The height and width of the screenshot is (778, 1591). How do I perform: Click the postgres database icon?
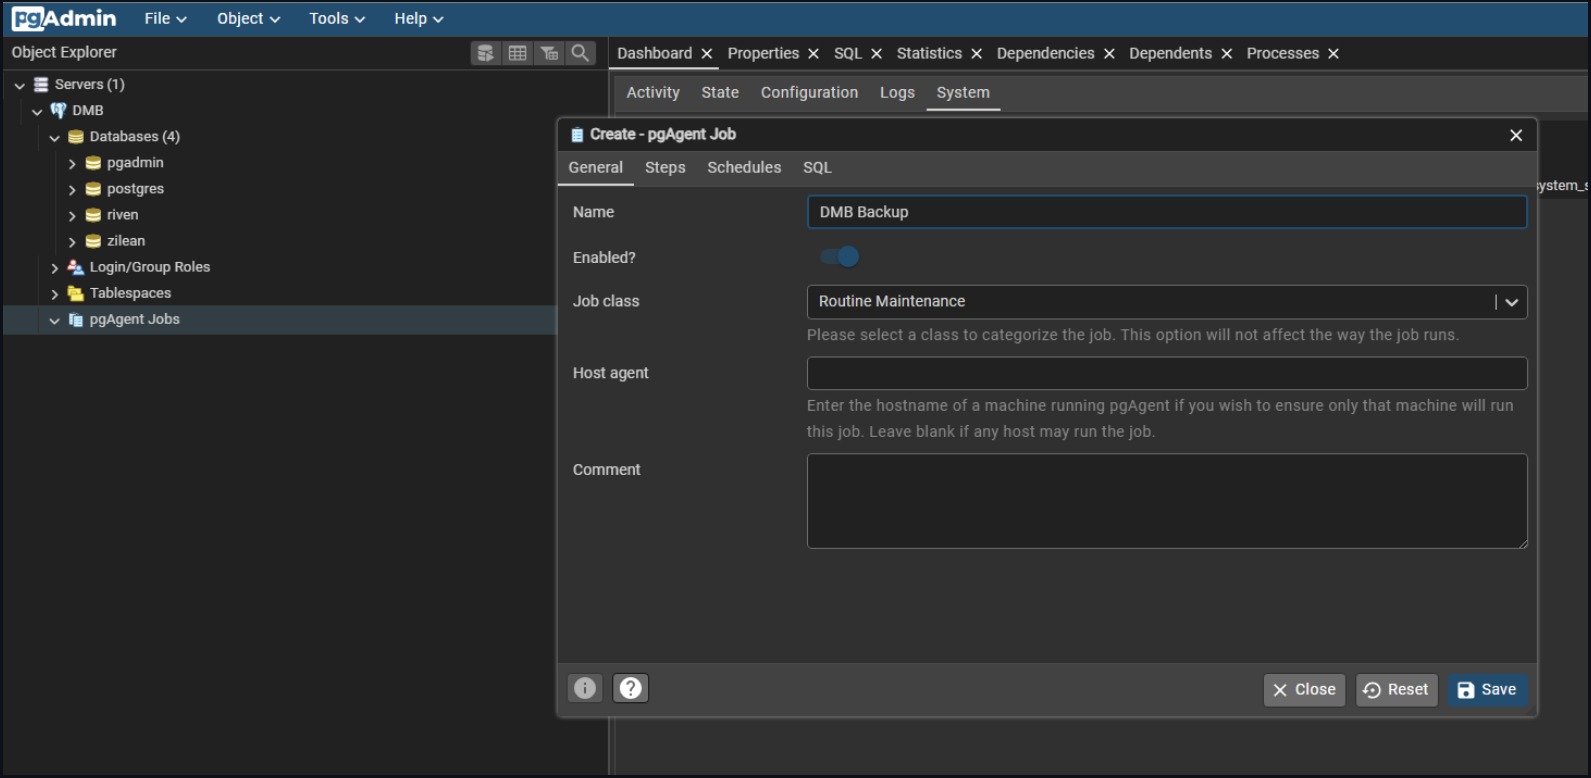93,188
